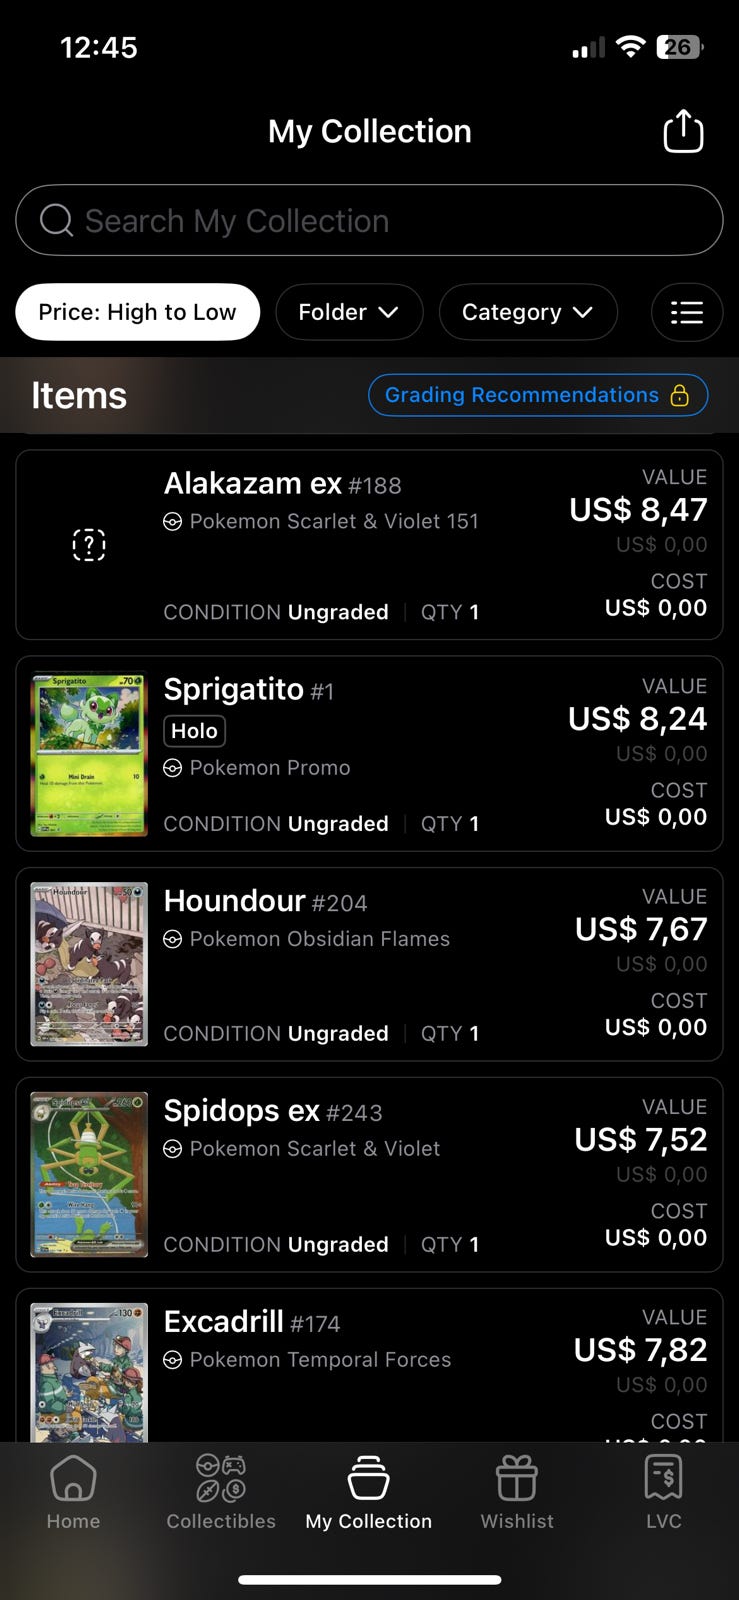739x1600 pixels.
Task: Open the Home tab icon
Action: click(73, 1478)
